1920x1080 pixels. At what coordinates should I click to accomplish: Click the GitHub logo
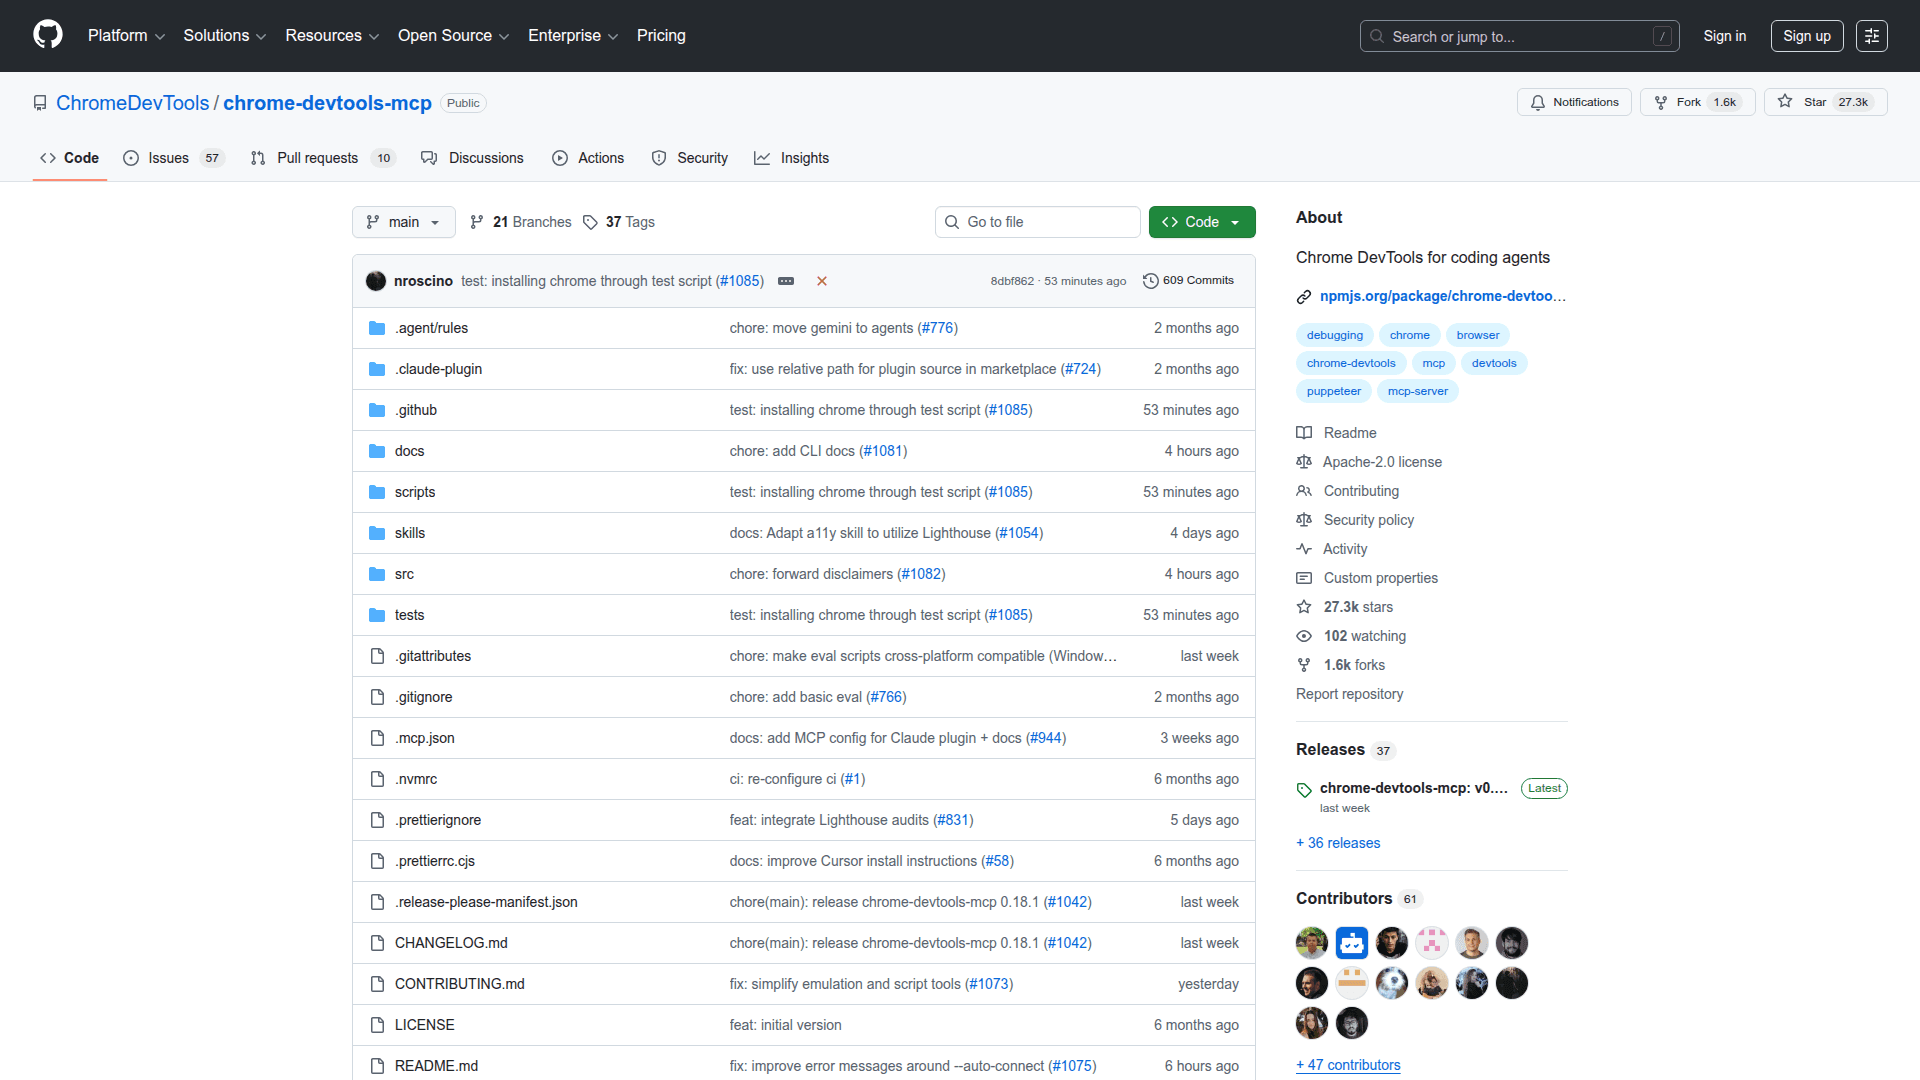pyautogui.click(x=46, y=35)
